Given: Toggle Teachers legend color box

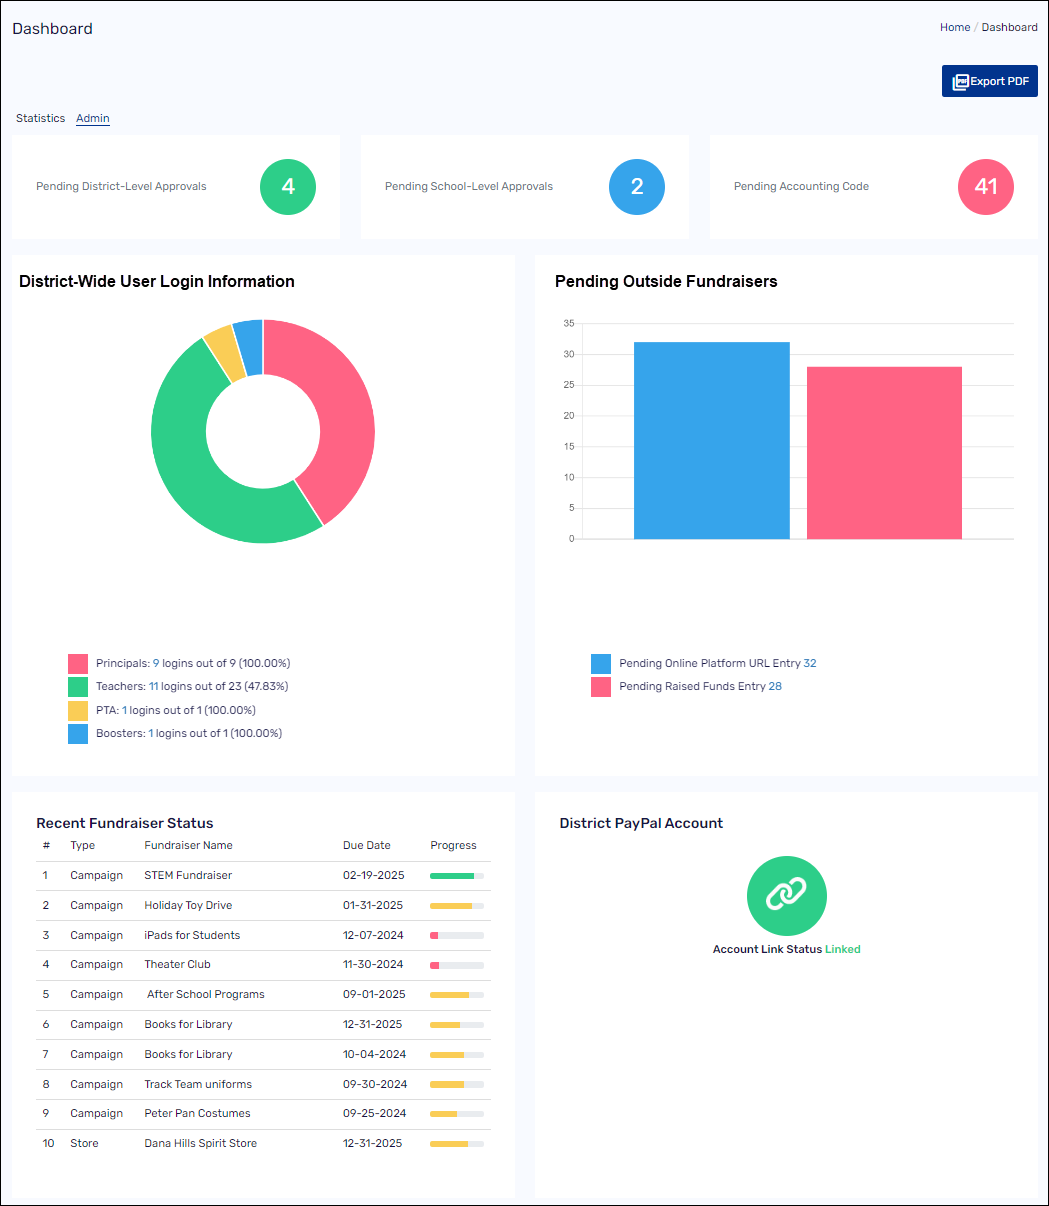Looking at the screenshot, I should tap(78, 687).
